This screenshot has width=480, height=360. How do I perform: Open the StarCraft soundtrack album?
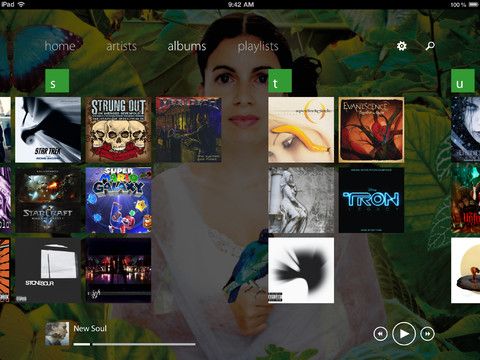click(48, 200)
